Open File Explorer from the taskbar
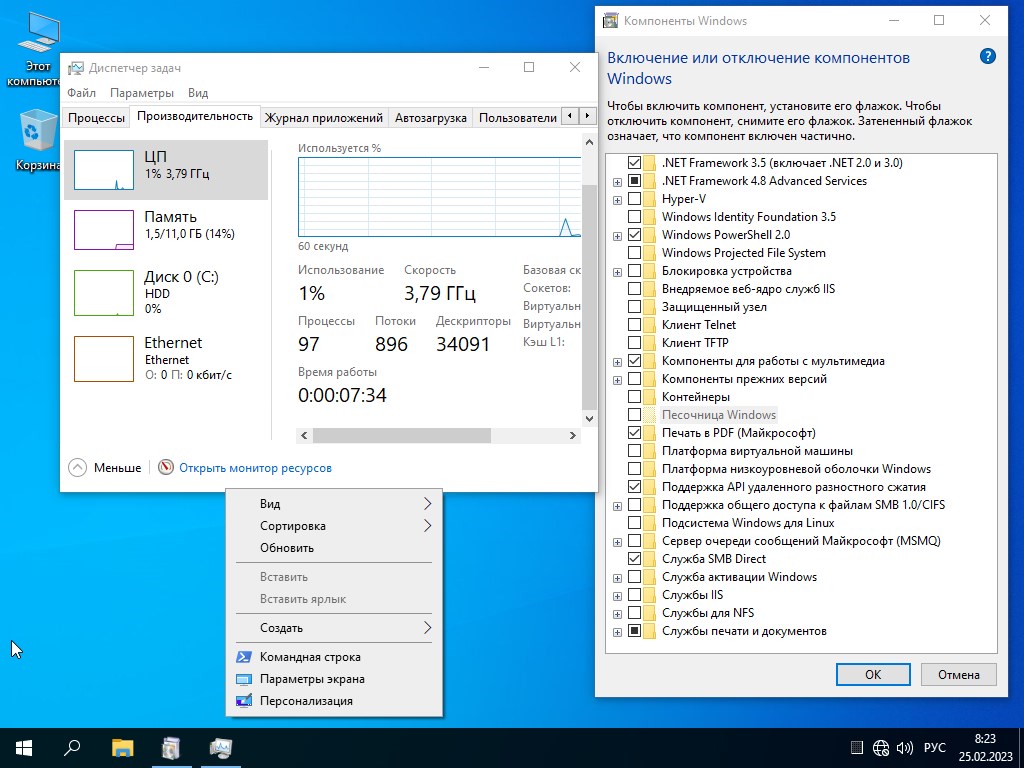 (x=122, y=747)
